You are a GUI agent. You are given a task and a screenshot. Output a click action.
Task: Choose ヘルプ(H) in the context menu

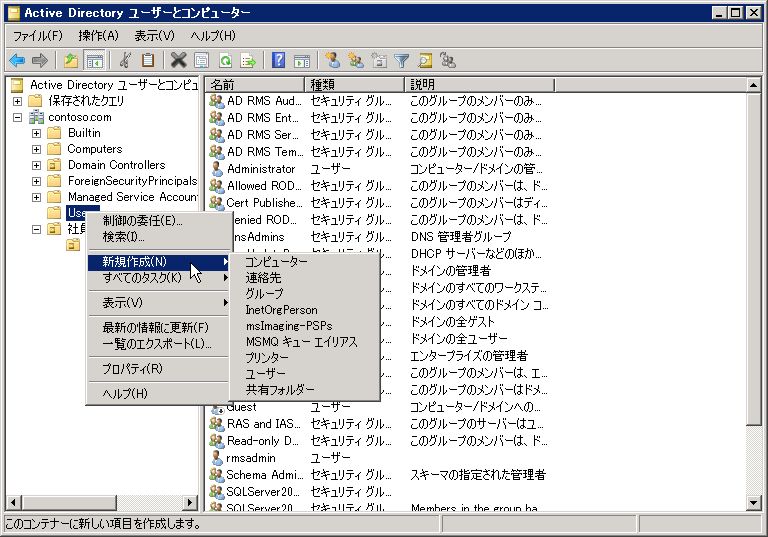[159, 393]
